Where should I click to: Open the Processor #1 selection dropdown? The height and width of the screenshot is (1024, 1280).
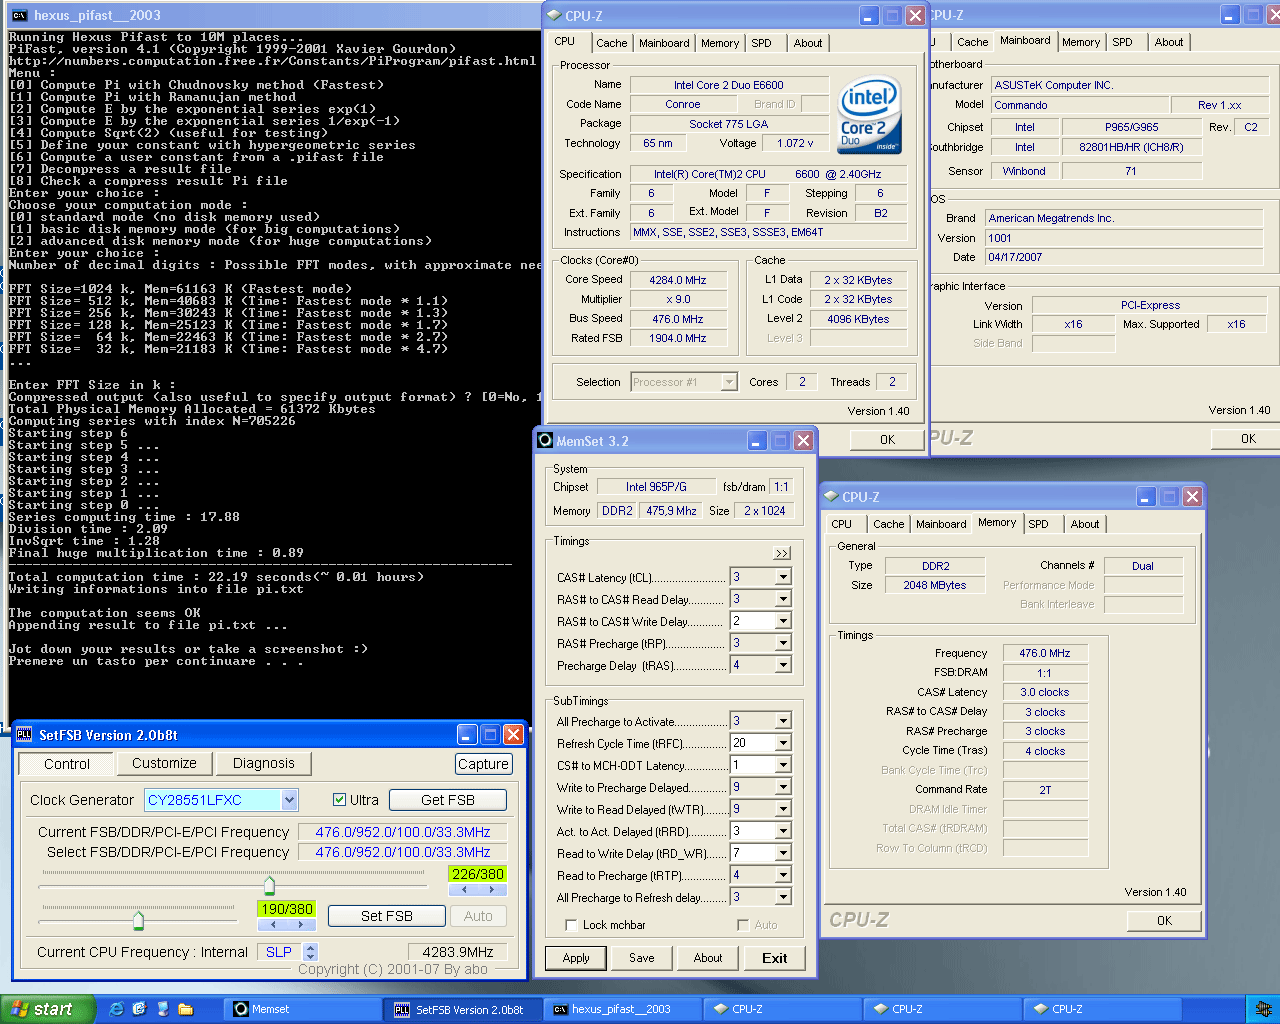point(729,382)
